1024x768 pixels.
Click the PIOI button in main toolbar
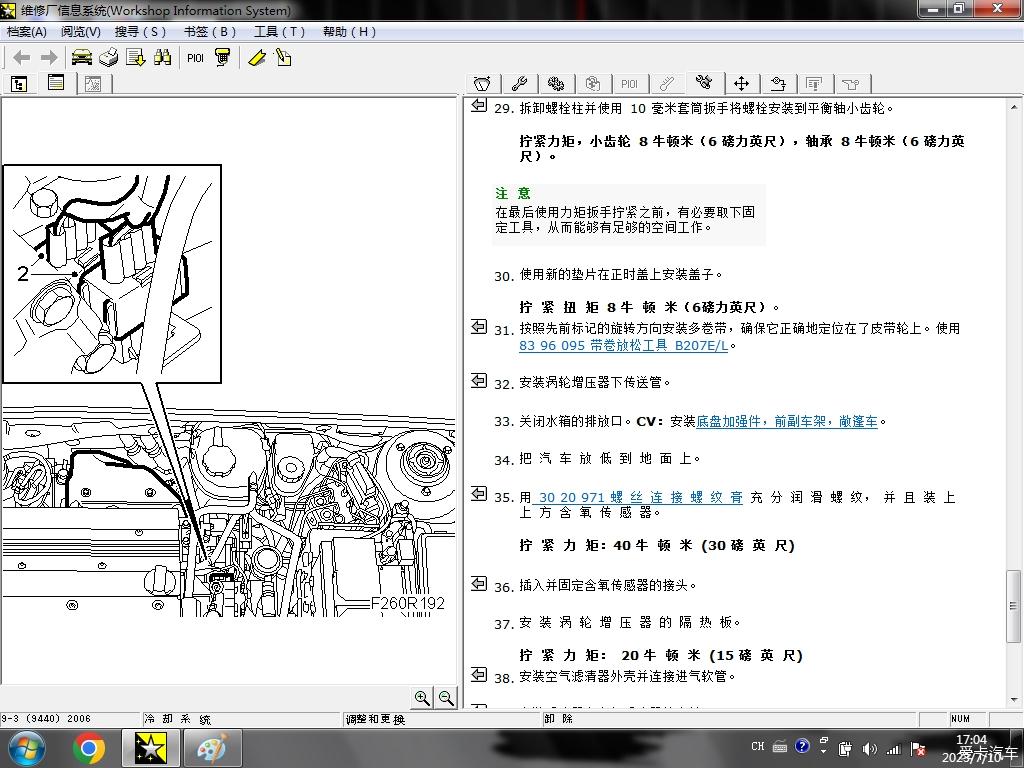tap(195, 58)
